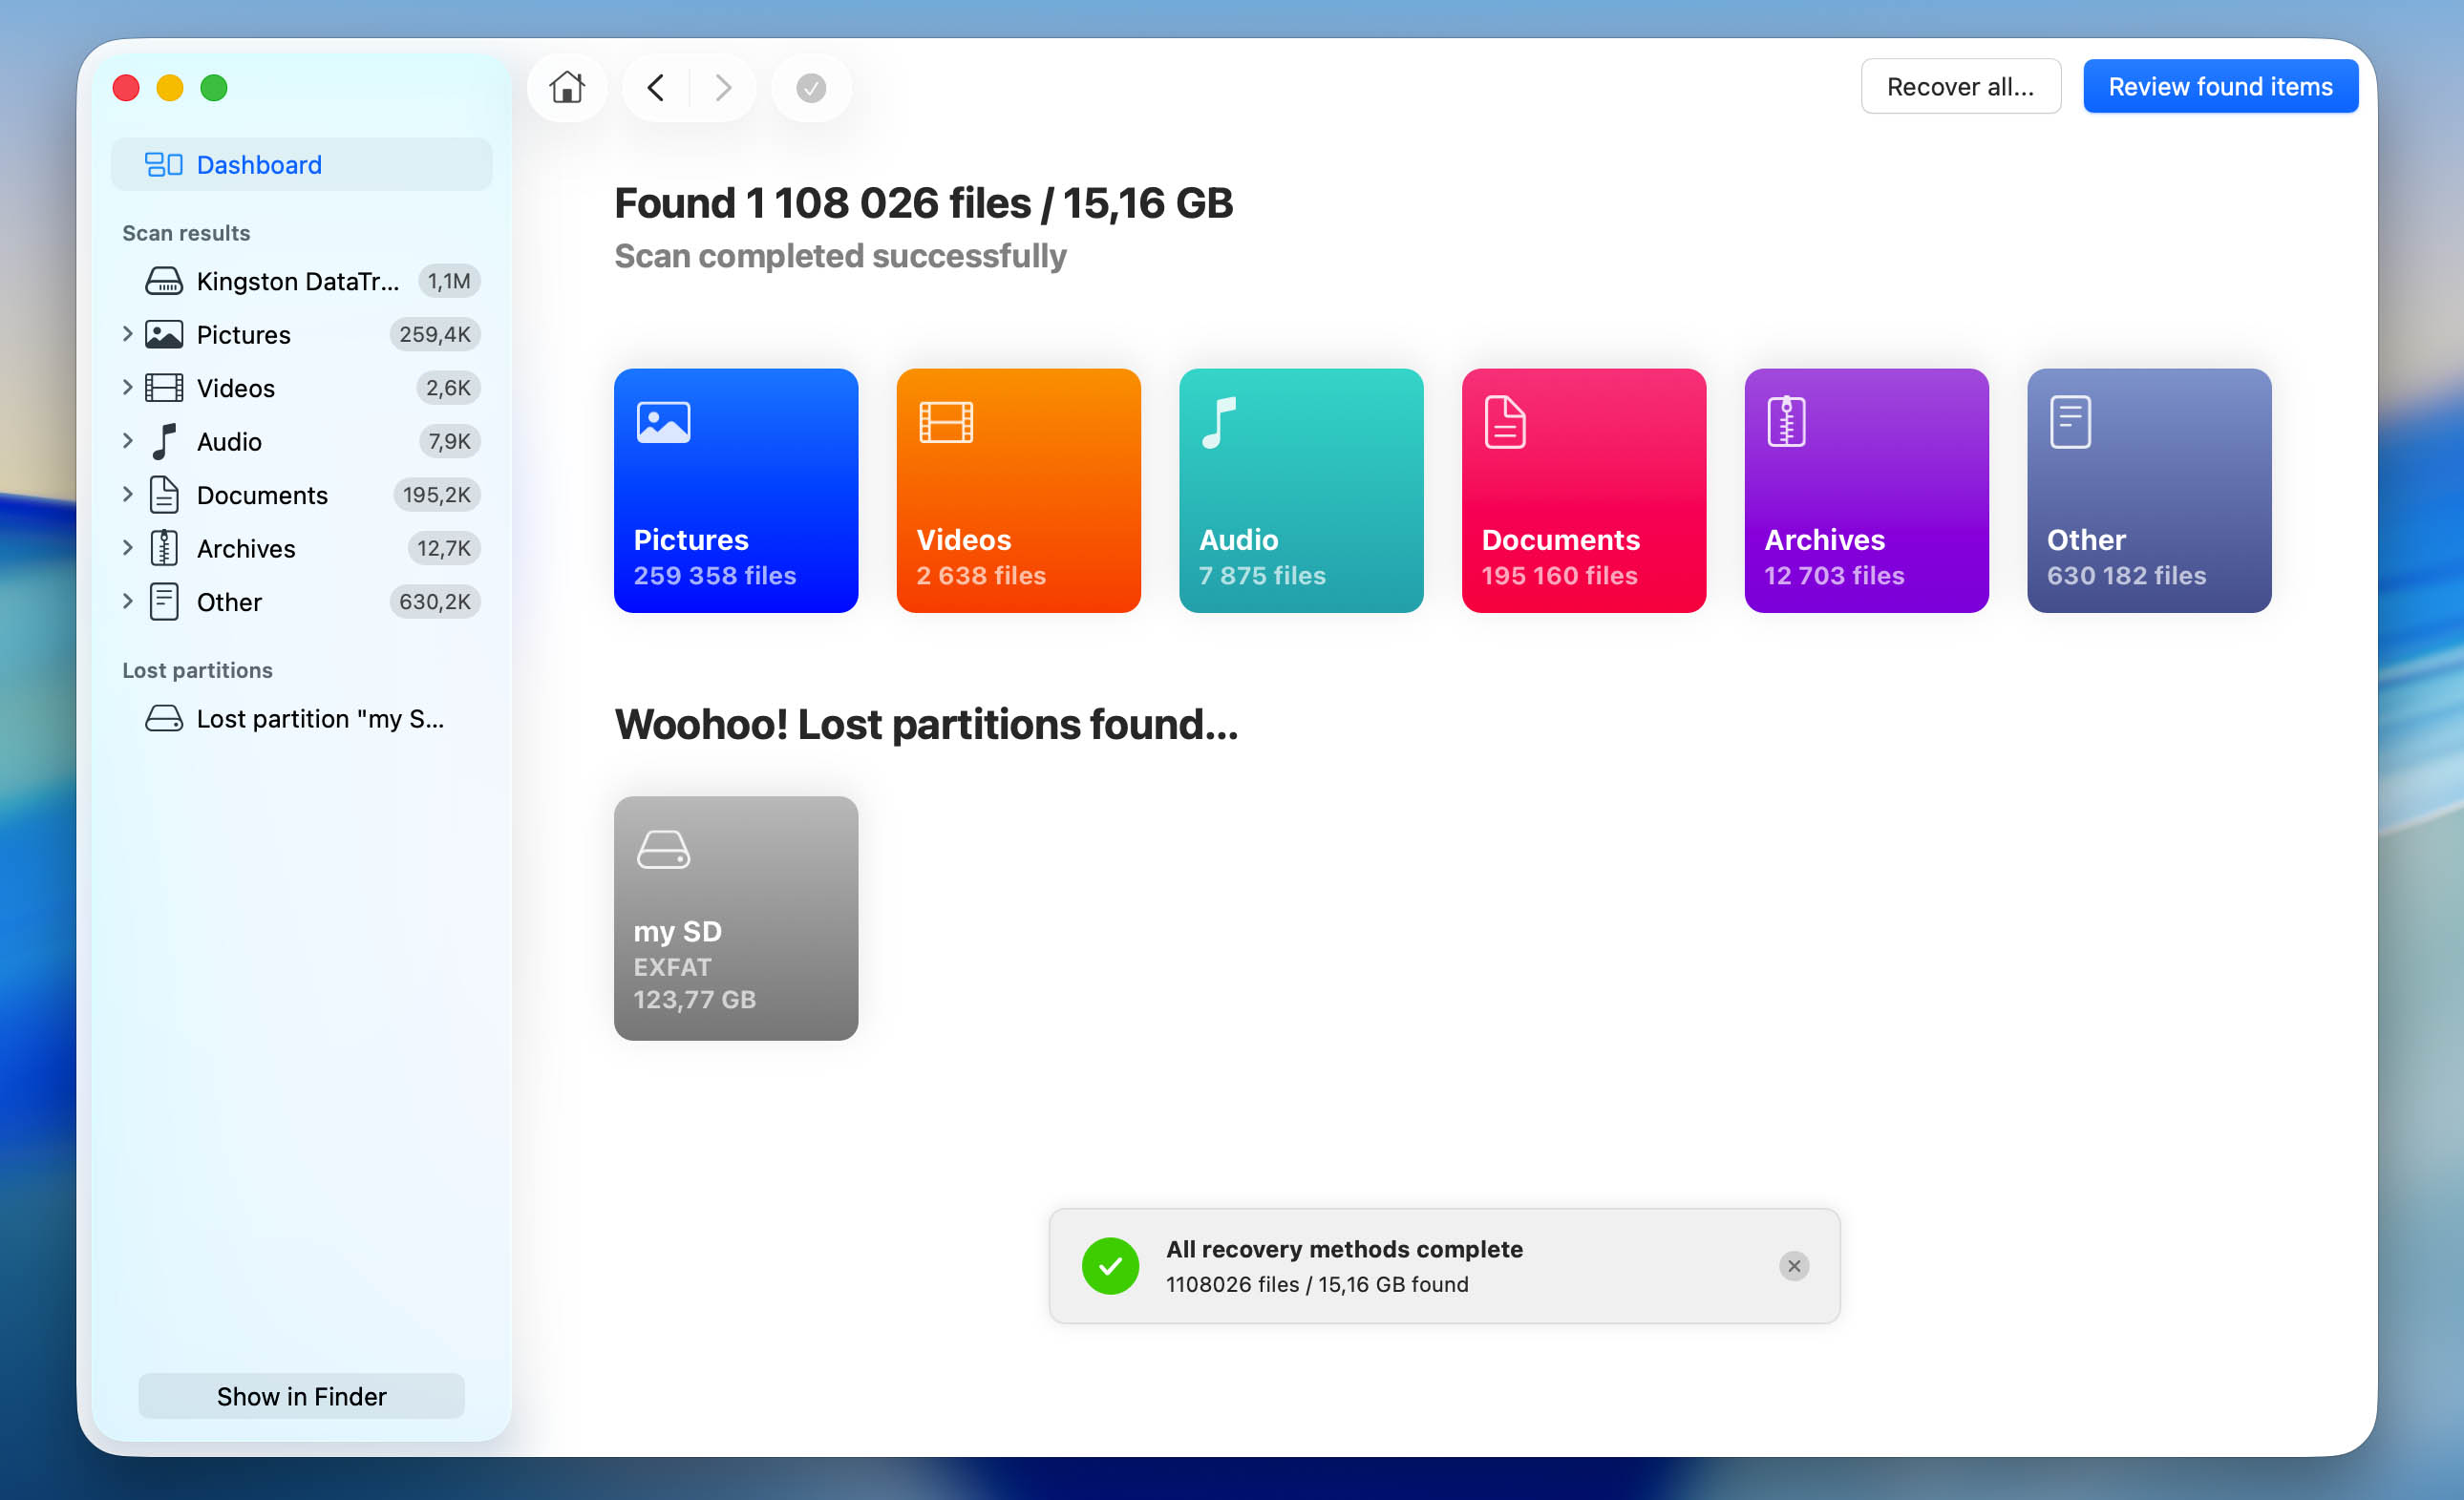
Task: Click the 259,4K count badge for Pictures
Action: (434, 334)
